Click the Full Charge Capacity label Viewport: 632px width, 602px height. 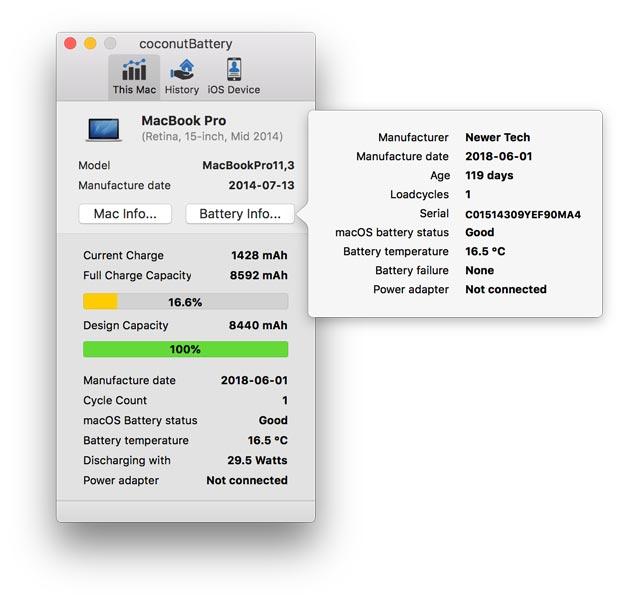point(137,276)
